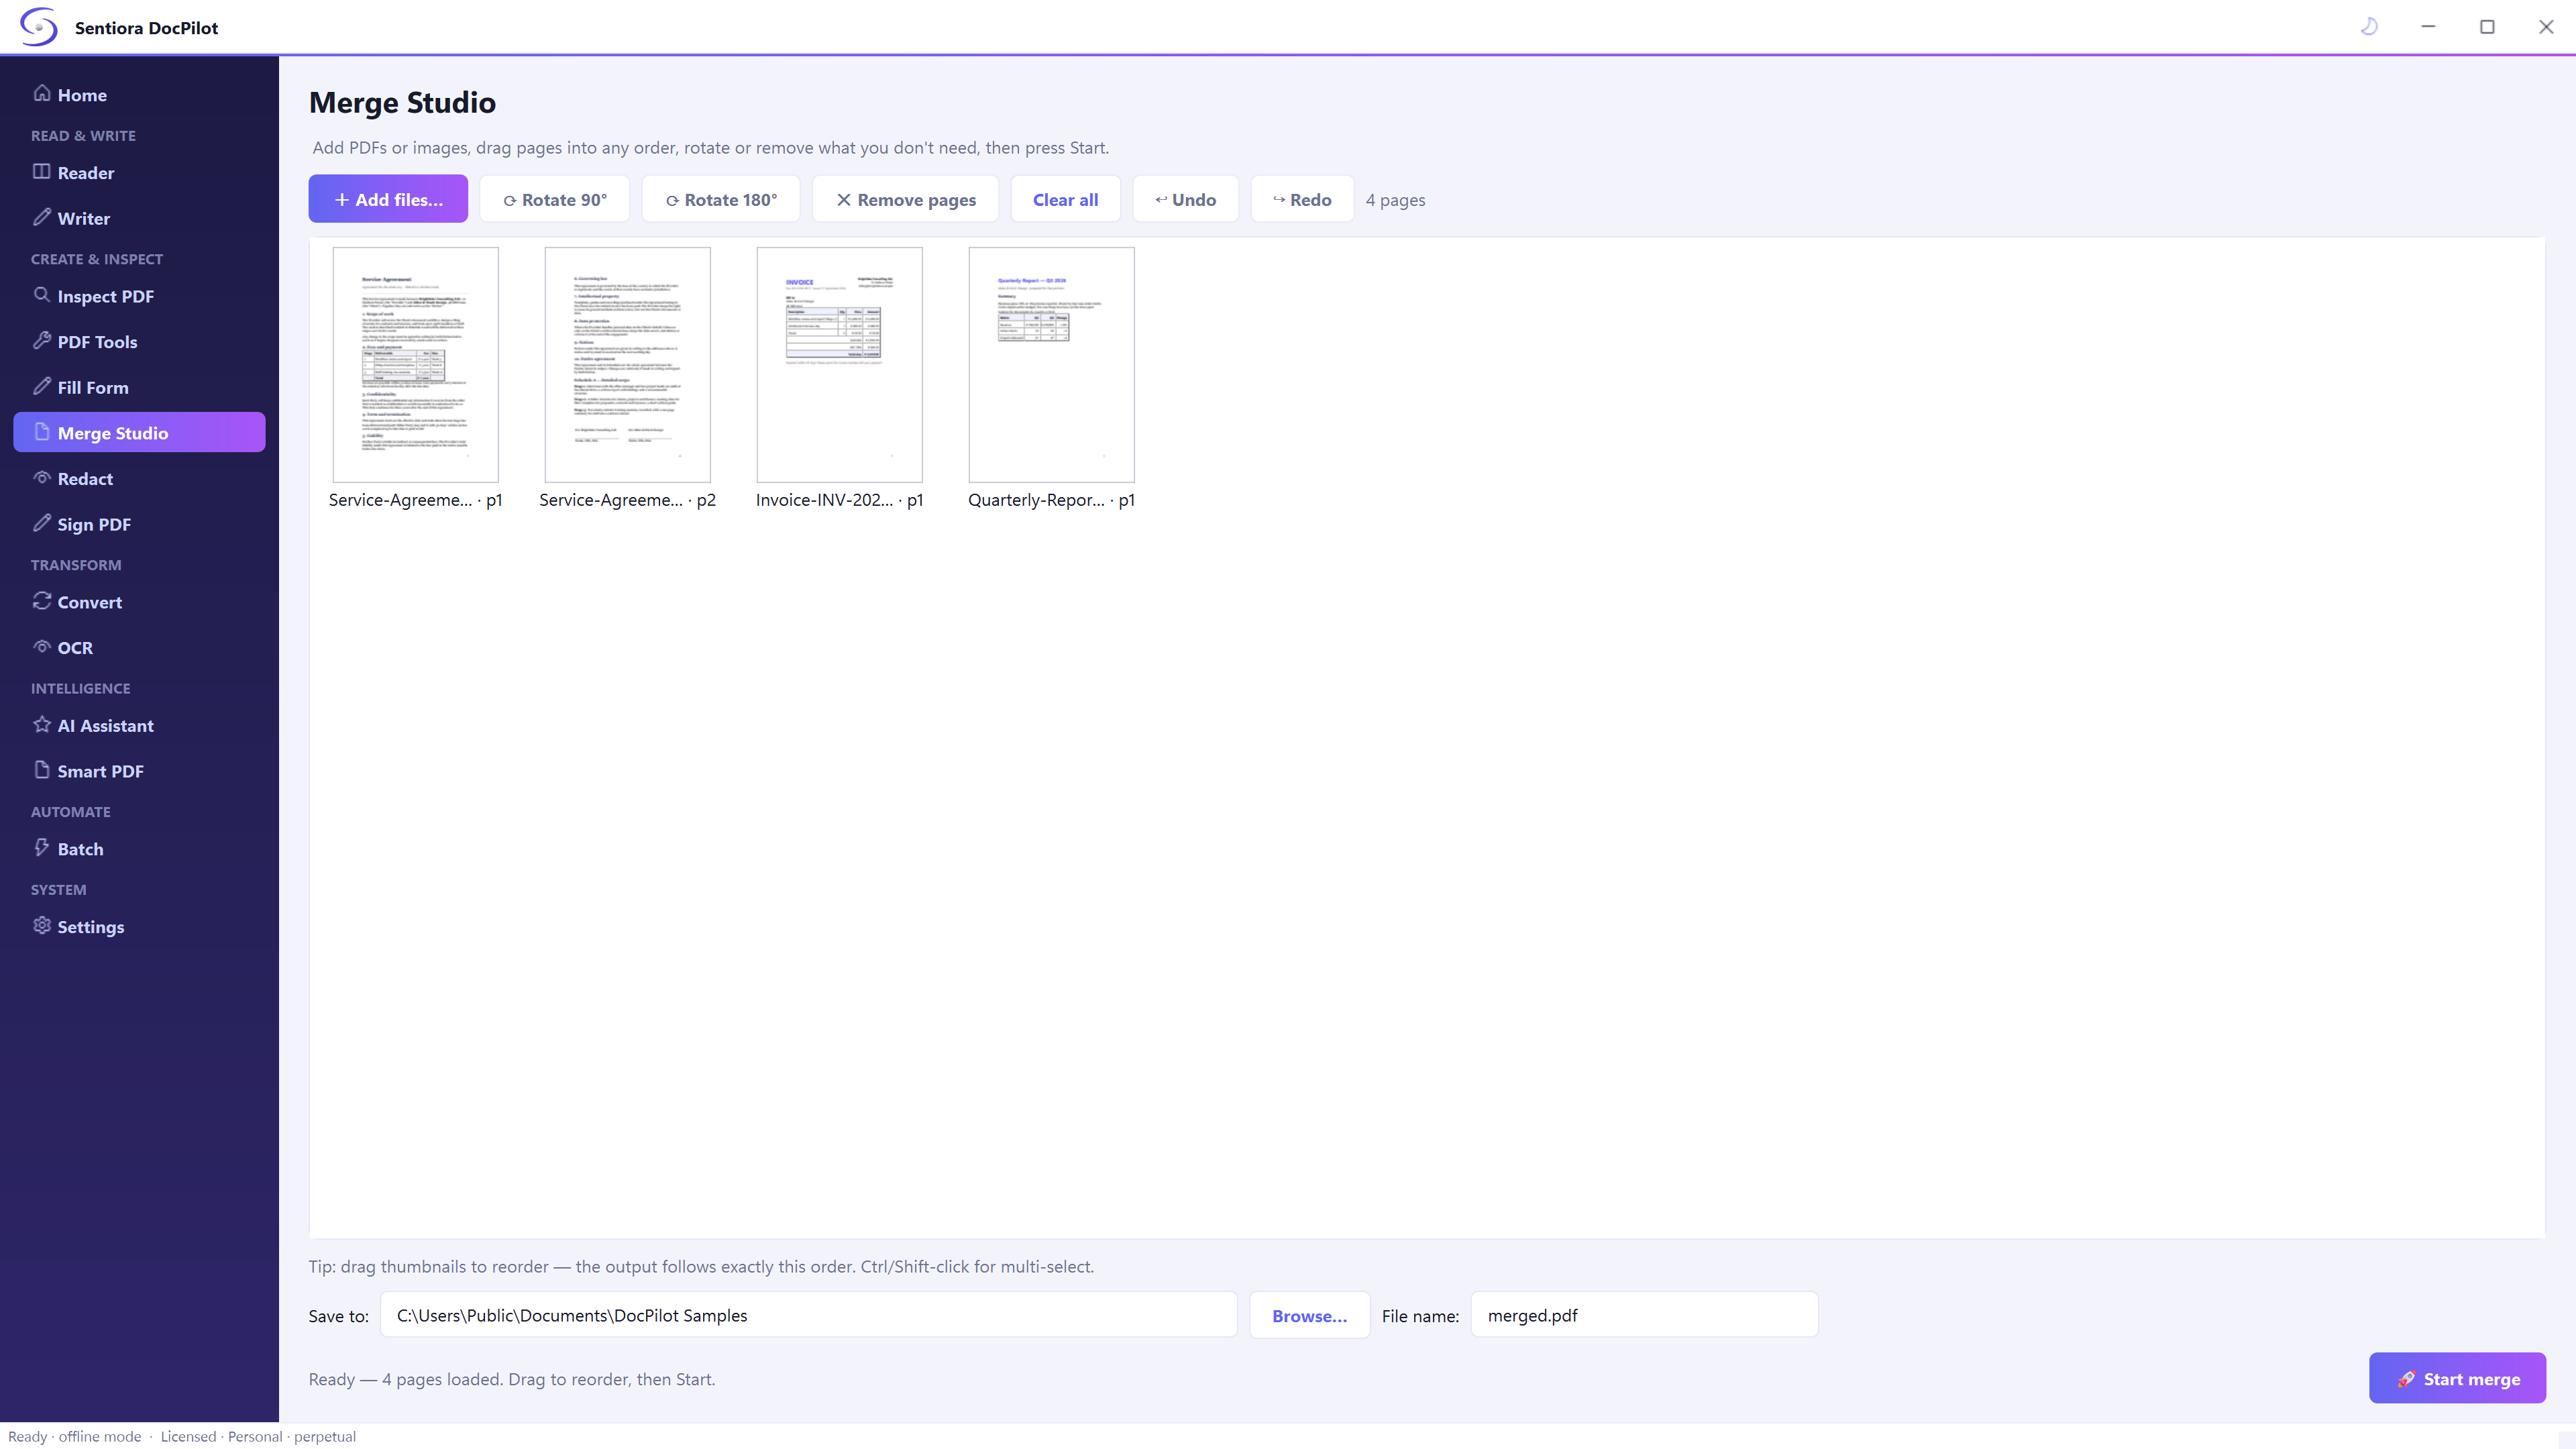Select Invoice-INV page 1 thumbnail
2576x1449 pixels.
pyautogui.click(x=840, y=365)
